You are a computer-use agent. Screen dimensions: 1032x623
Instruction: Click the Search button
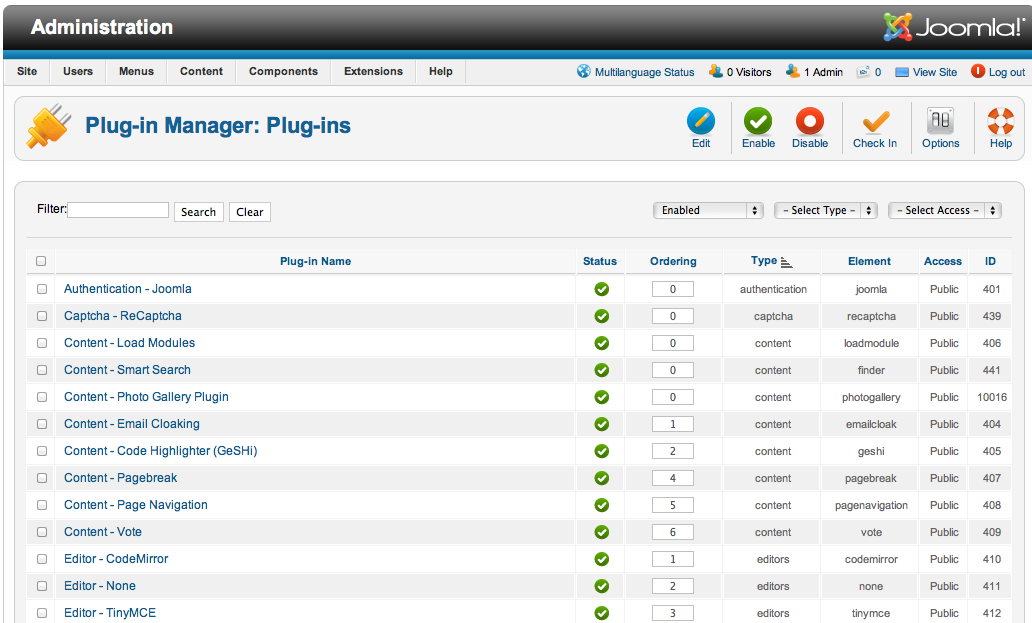tap(199, 212)
